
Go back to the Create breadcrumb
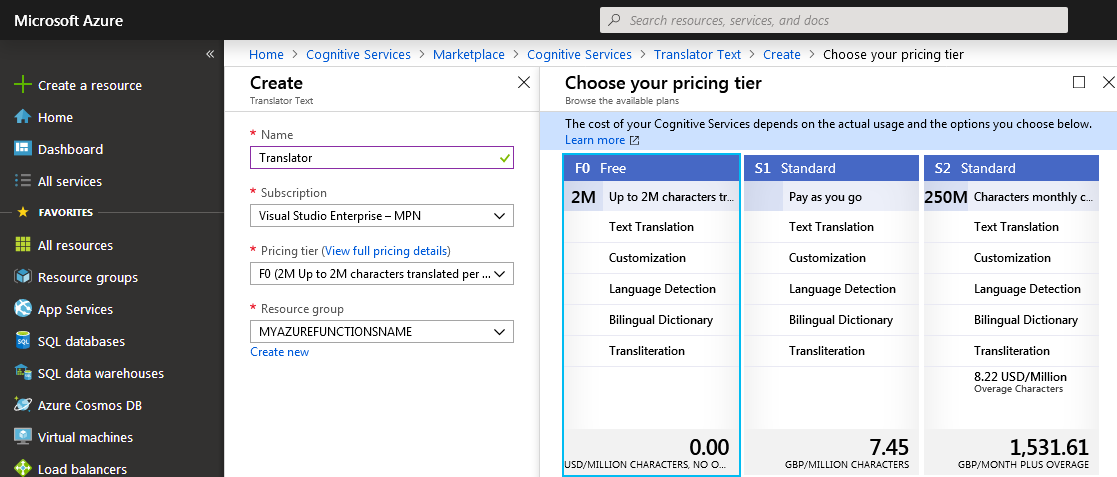tap(781, 54)
